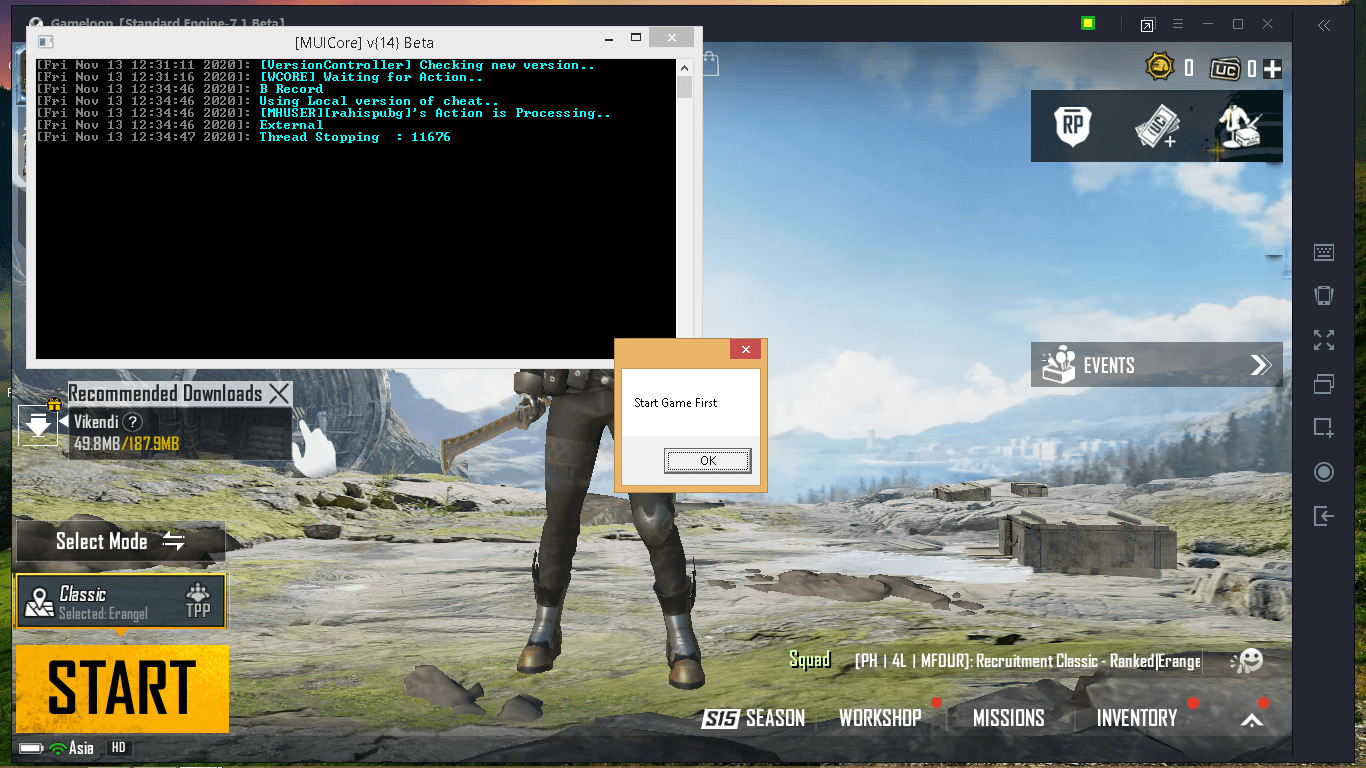Collapse Vikendi download panel left triangle
This screenshot has width=1366, height=768.
coord(62,422)
